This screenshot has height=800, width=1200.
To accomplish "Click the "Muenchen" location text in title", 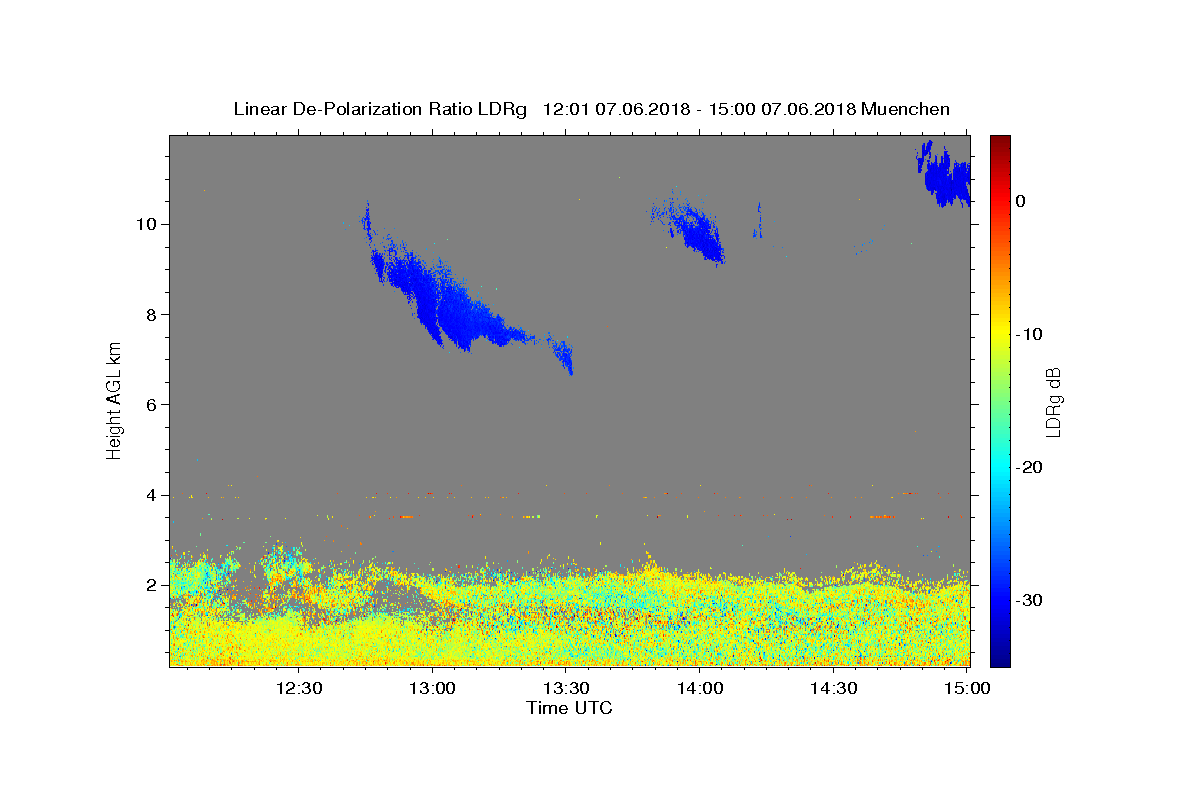I will (905, 109).
